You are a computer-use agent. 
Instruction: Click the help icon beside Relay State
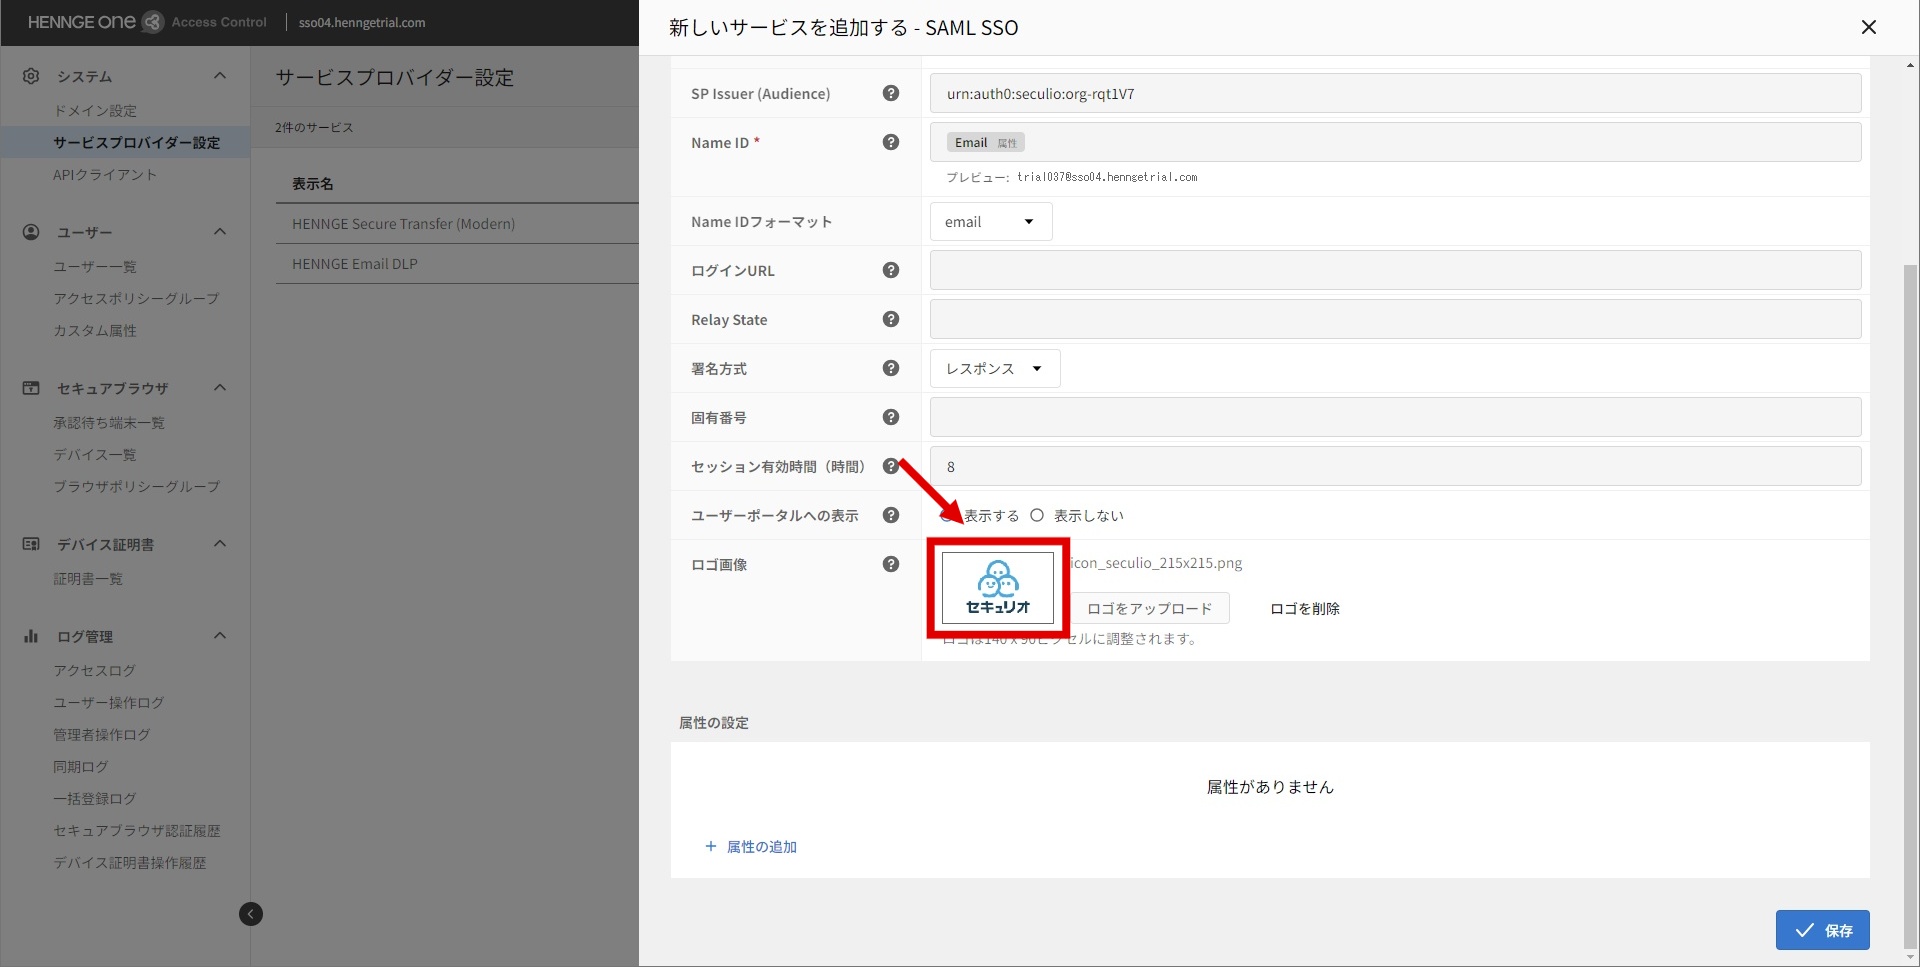(x=891, y=319)
